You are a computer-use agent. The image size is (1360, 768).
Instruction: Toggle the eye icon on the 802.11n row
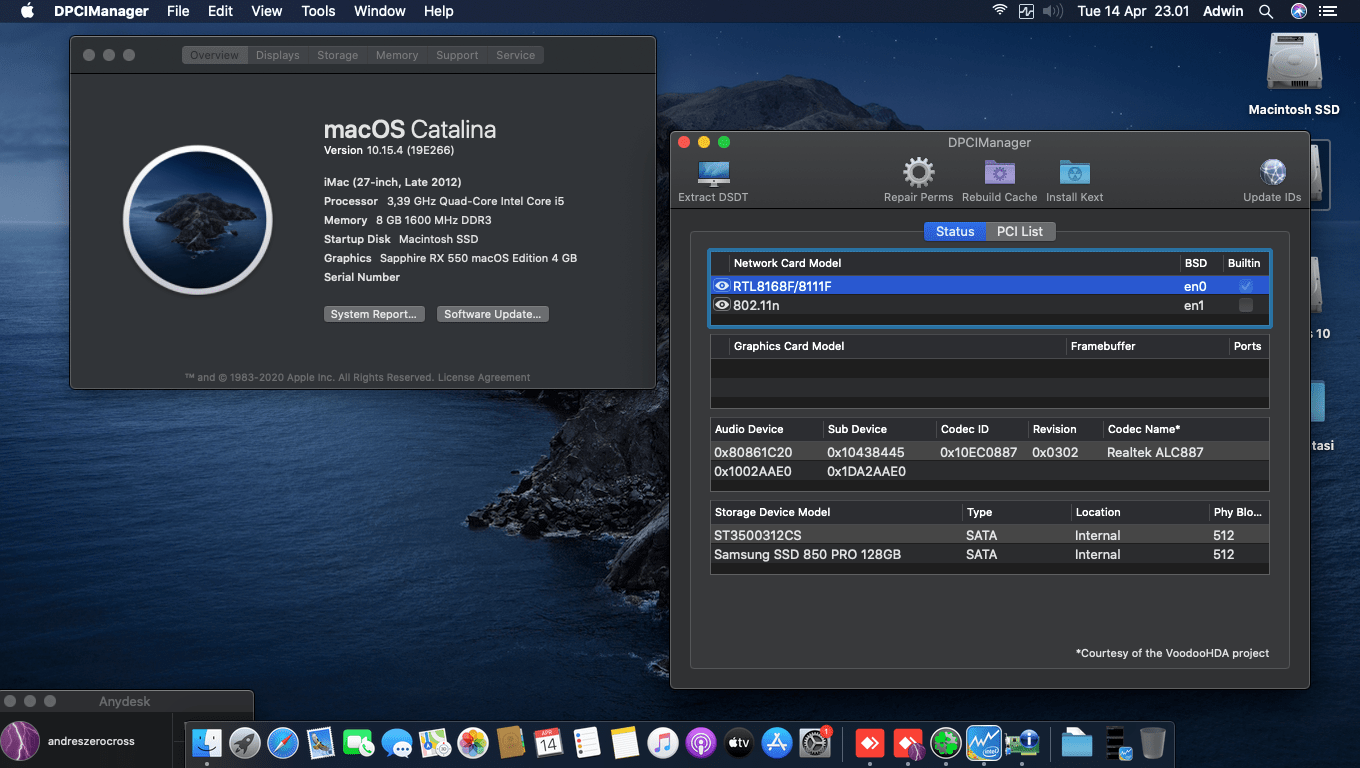pos(722,304)
